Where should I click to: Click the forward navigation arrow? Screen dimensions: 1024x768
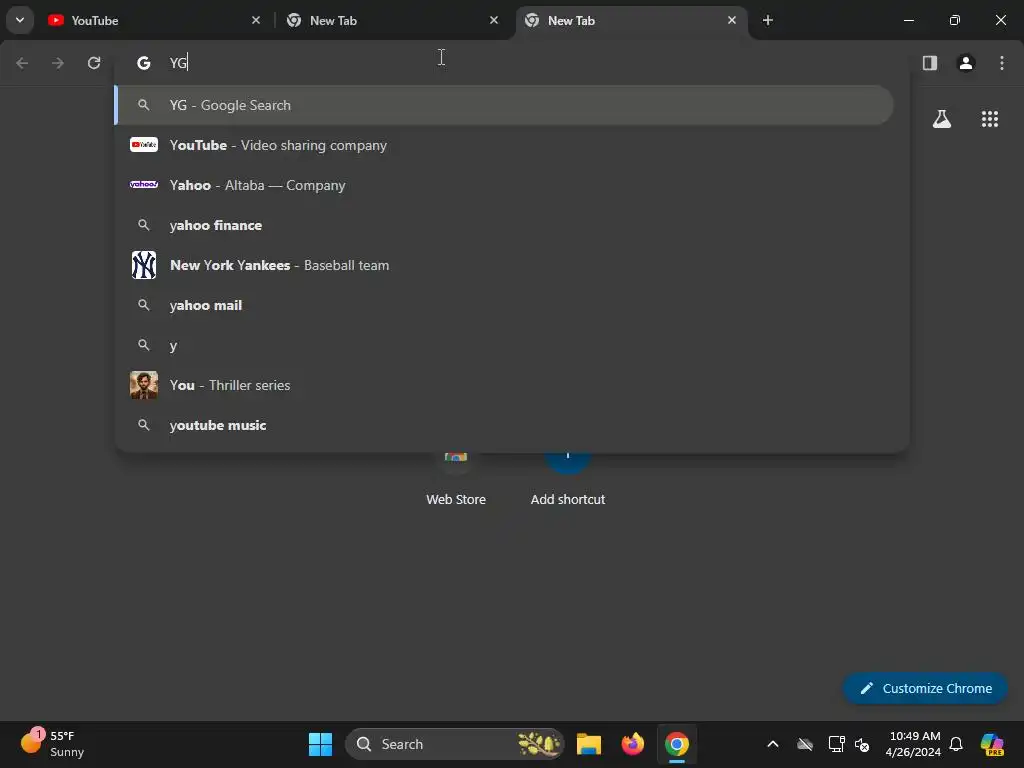pos(58,63)
